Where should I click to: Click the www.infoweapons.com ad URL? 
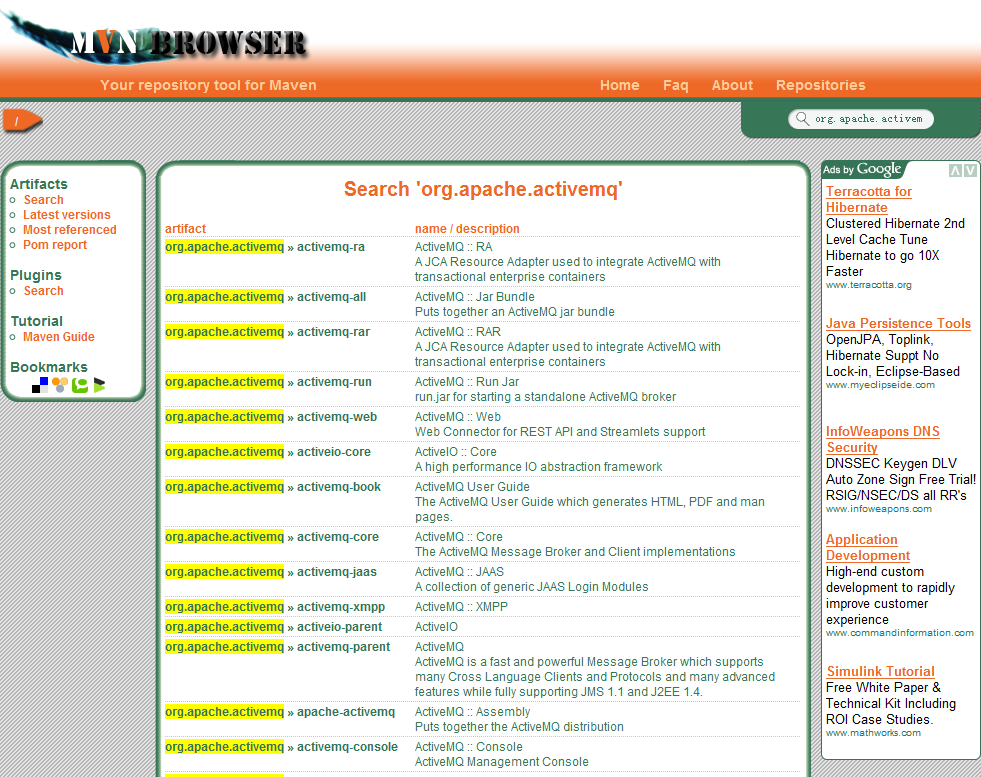(x=878, y=509)
